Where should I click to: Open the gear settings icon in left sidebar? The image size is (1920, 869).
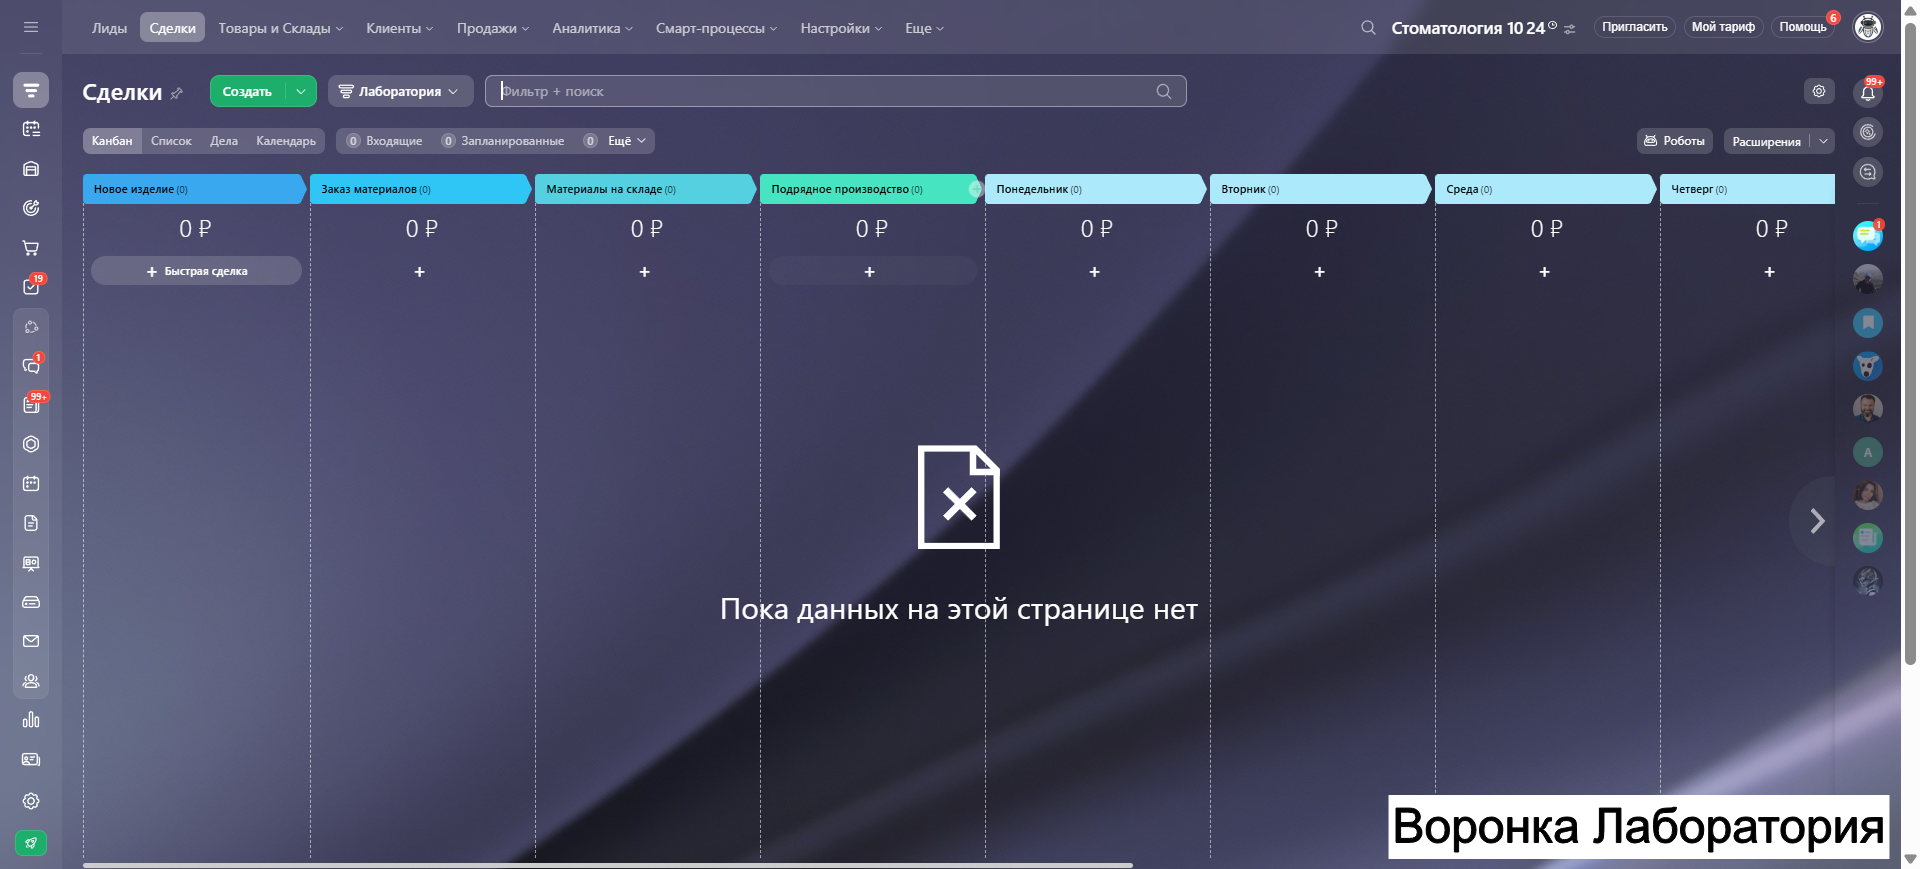(31, 801)
